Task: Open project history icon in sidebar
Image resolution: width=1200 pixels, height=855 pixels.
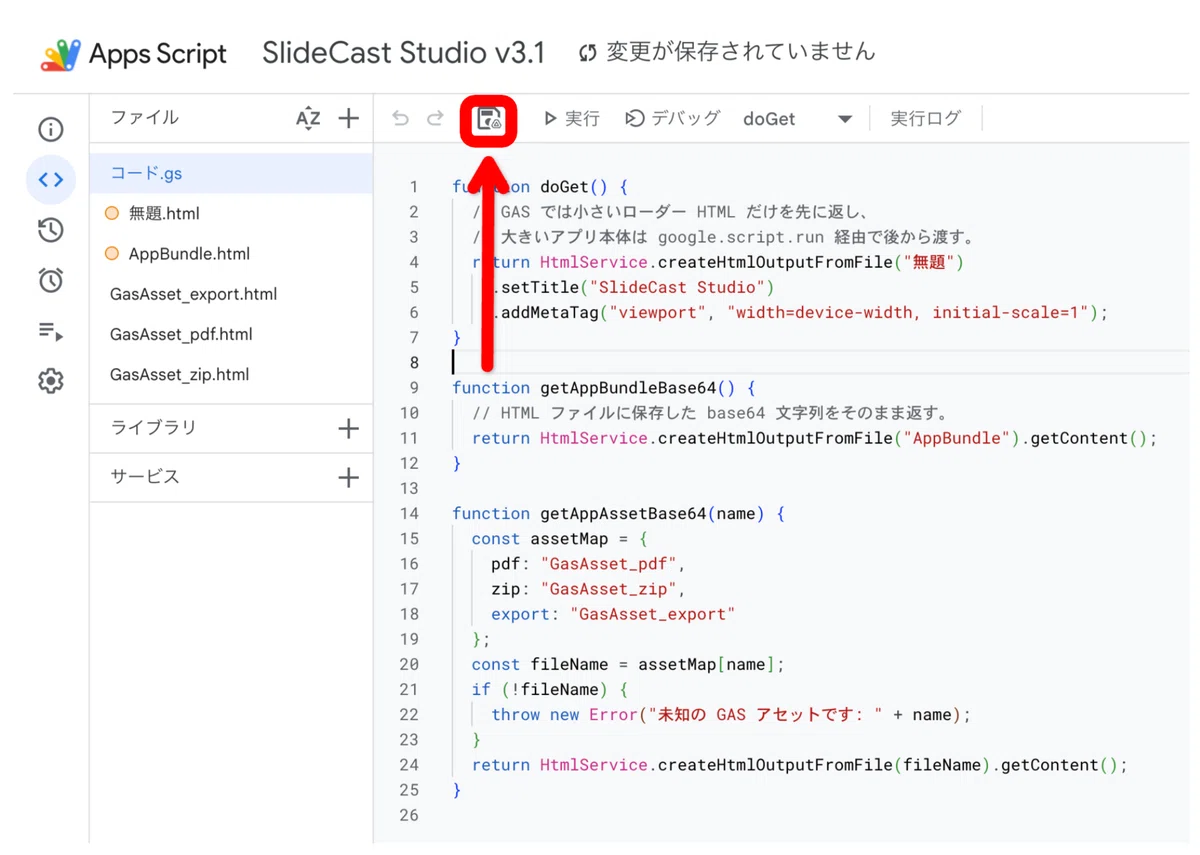Action: coord(50,230)
